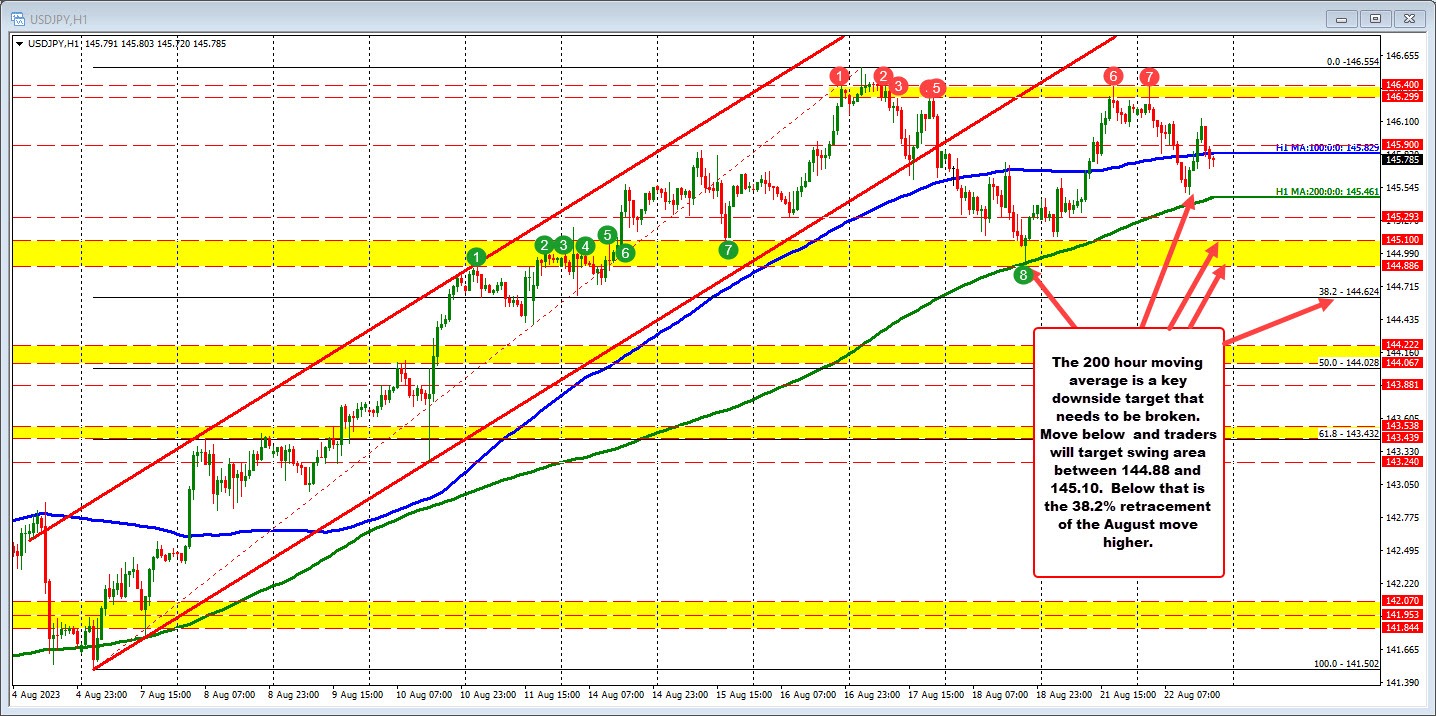Image resolution: width=1436 pixels, height=716 pixels.
Task: Restore down the USDJPY chart window
Action: (1376, 17)
